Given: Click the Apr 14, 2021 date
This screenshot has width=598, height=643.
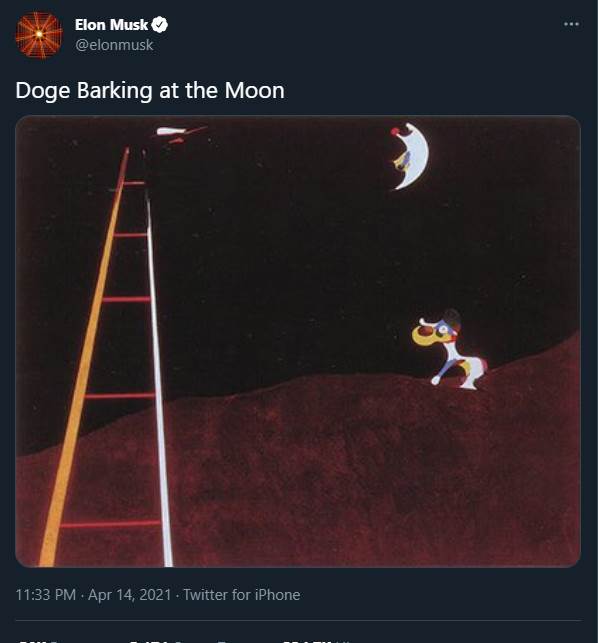Looking at the screenshot, I should click(130, 595).
